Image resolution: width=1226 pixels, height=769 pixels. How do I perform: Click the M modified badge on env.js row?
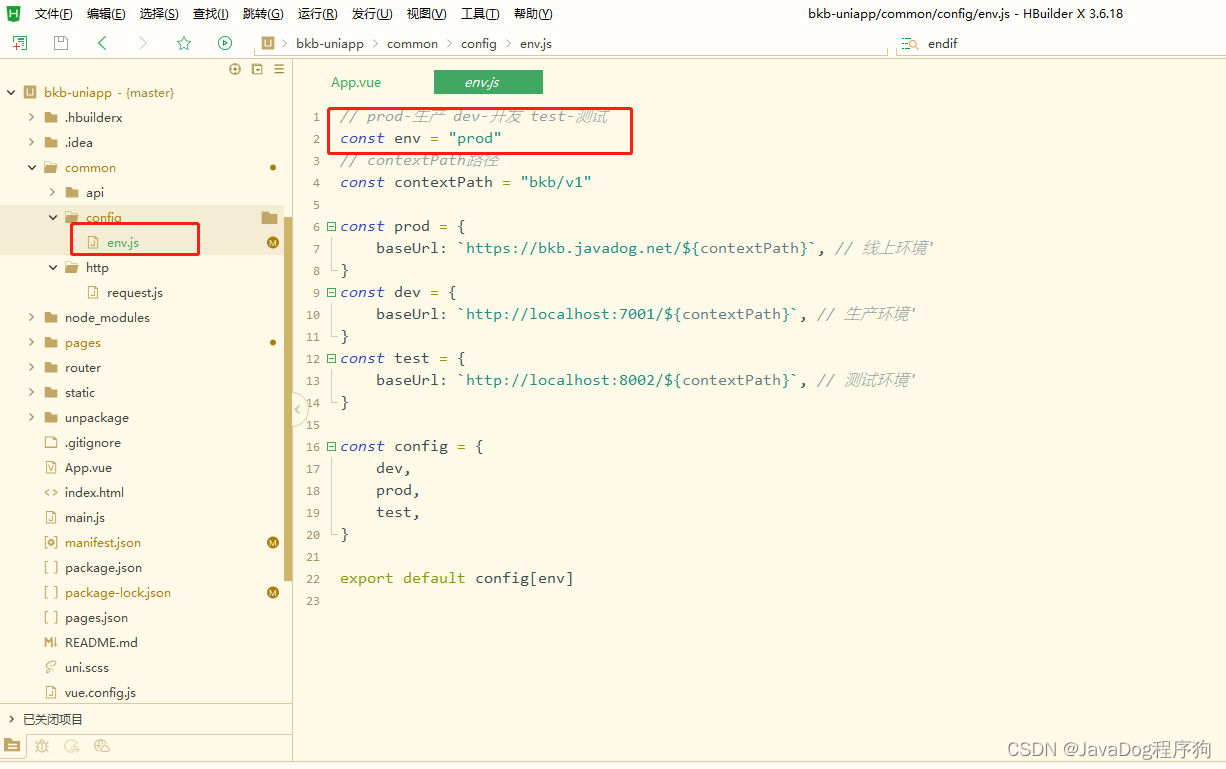(x=272, y=242)
